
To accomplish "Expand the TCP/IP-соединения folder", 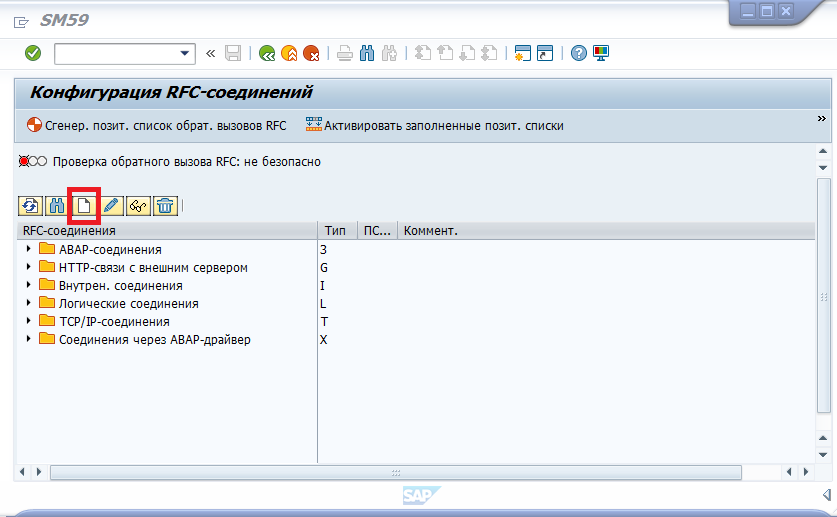I will pyautogui.click(x=29, y=321).
